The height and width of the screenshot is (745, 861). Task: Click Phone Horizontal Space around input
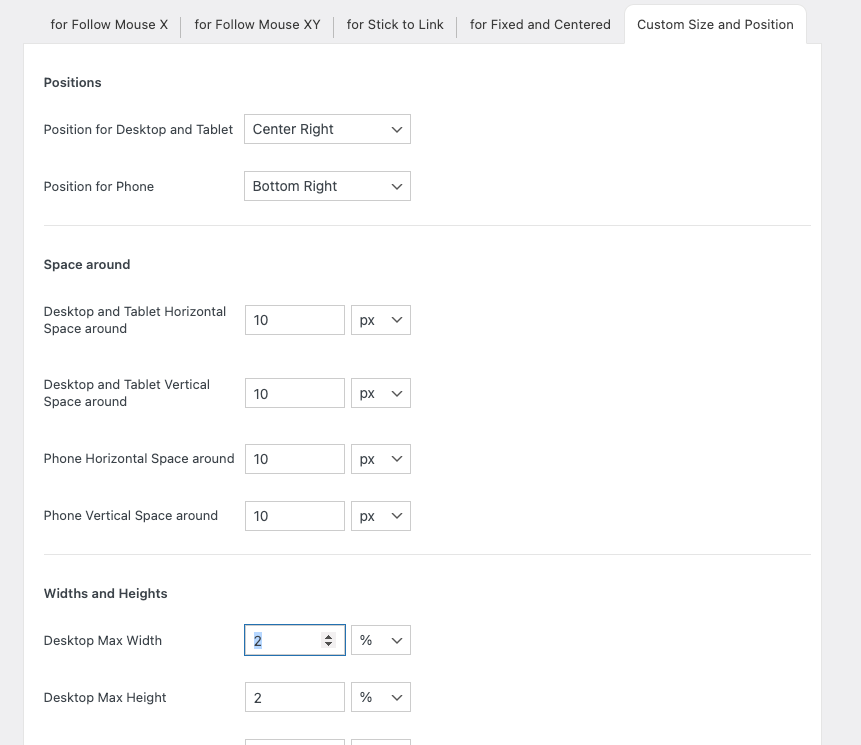[294, 459]
